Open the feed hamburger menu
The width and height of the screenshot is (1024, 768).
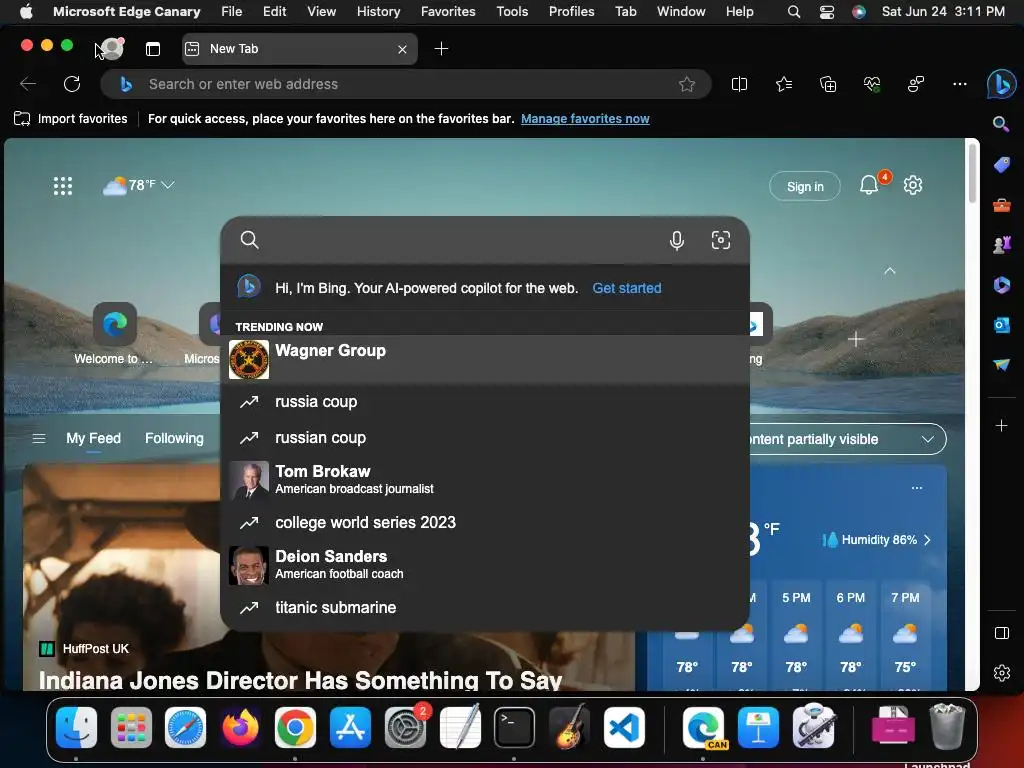[x=39, y=438]
